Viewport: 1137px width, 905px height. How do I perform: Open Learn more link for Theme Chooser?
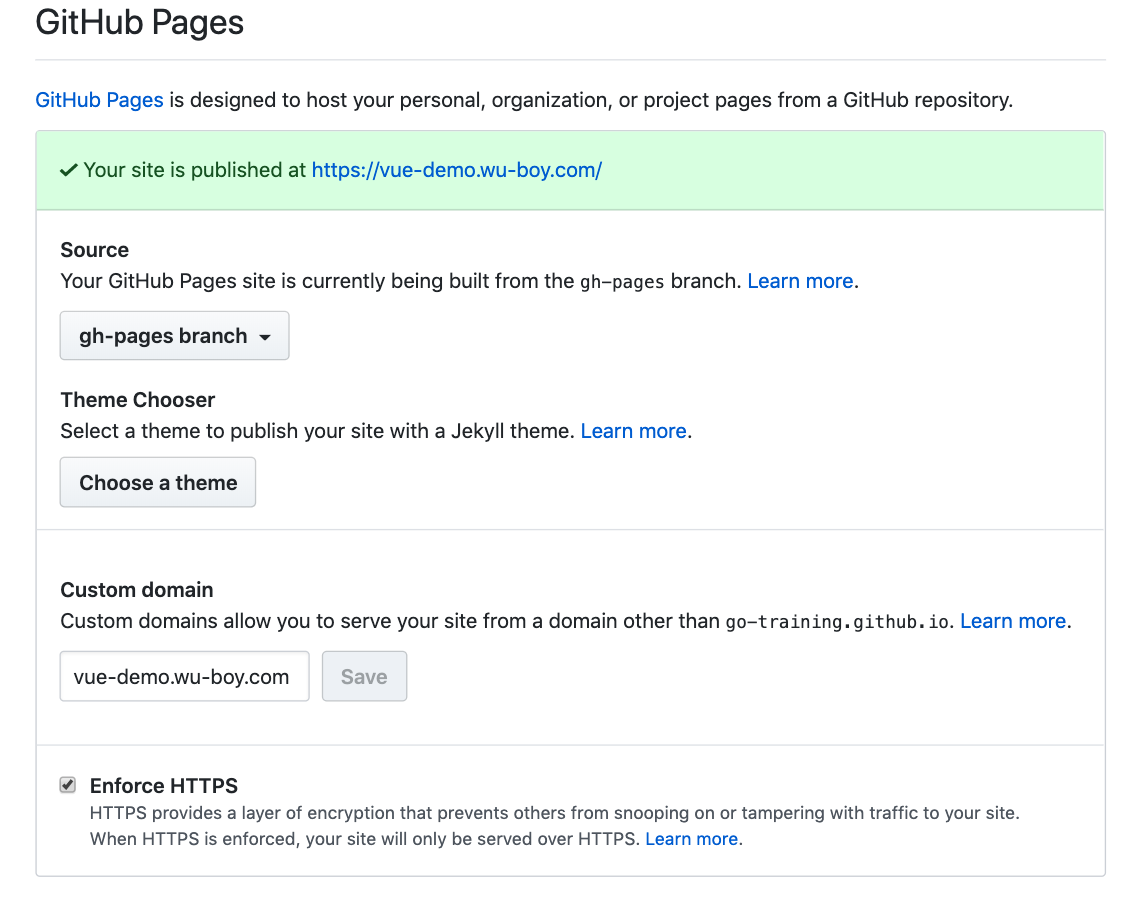point(634,431)
